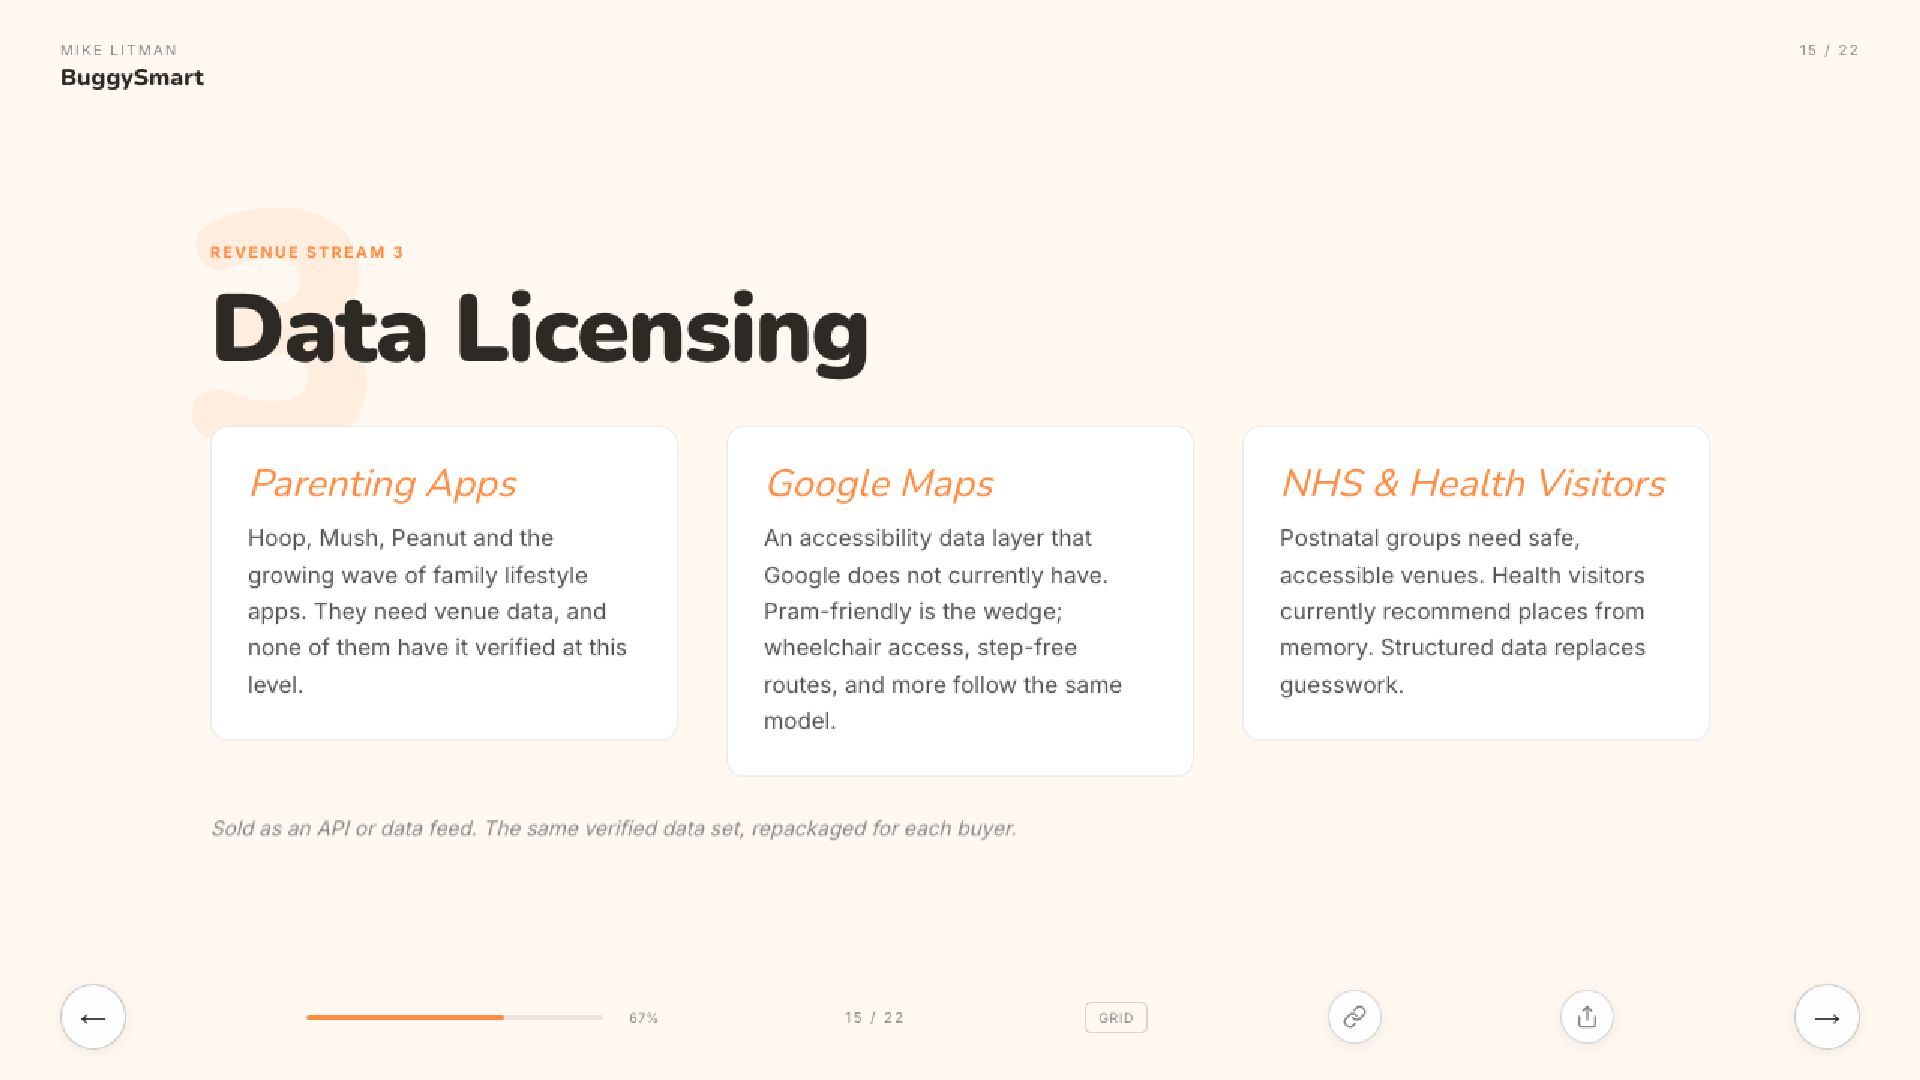Open the share/export icon
The width and height of the screenshot is (1920, 1080).
click(x=1586, y=1017)
